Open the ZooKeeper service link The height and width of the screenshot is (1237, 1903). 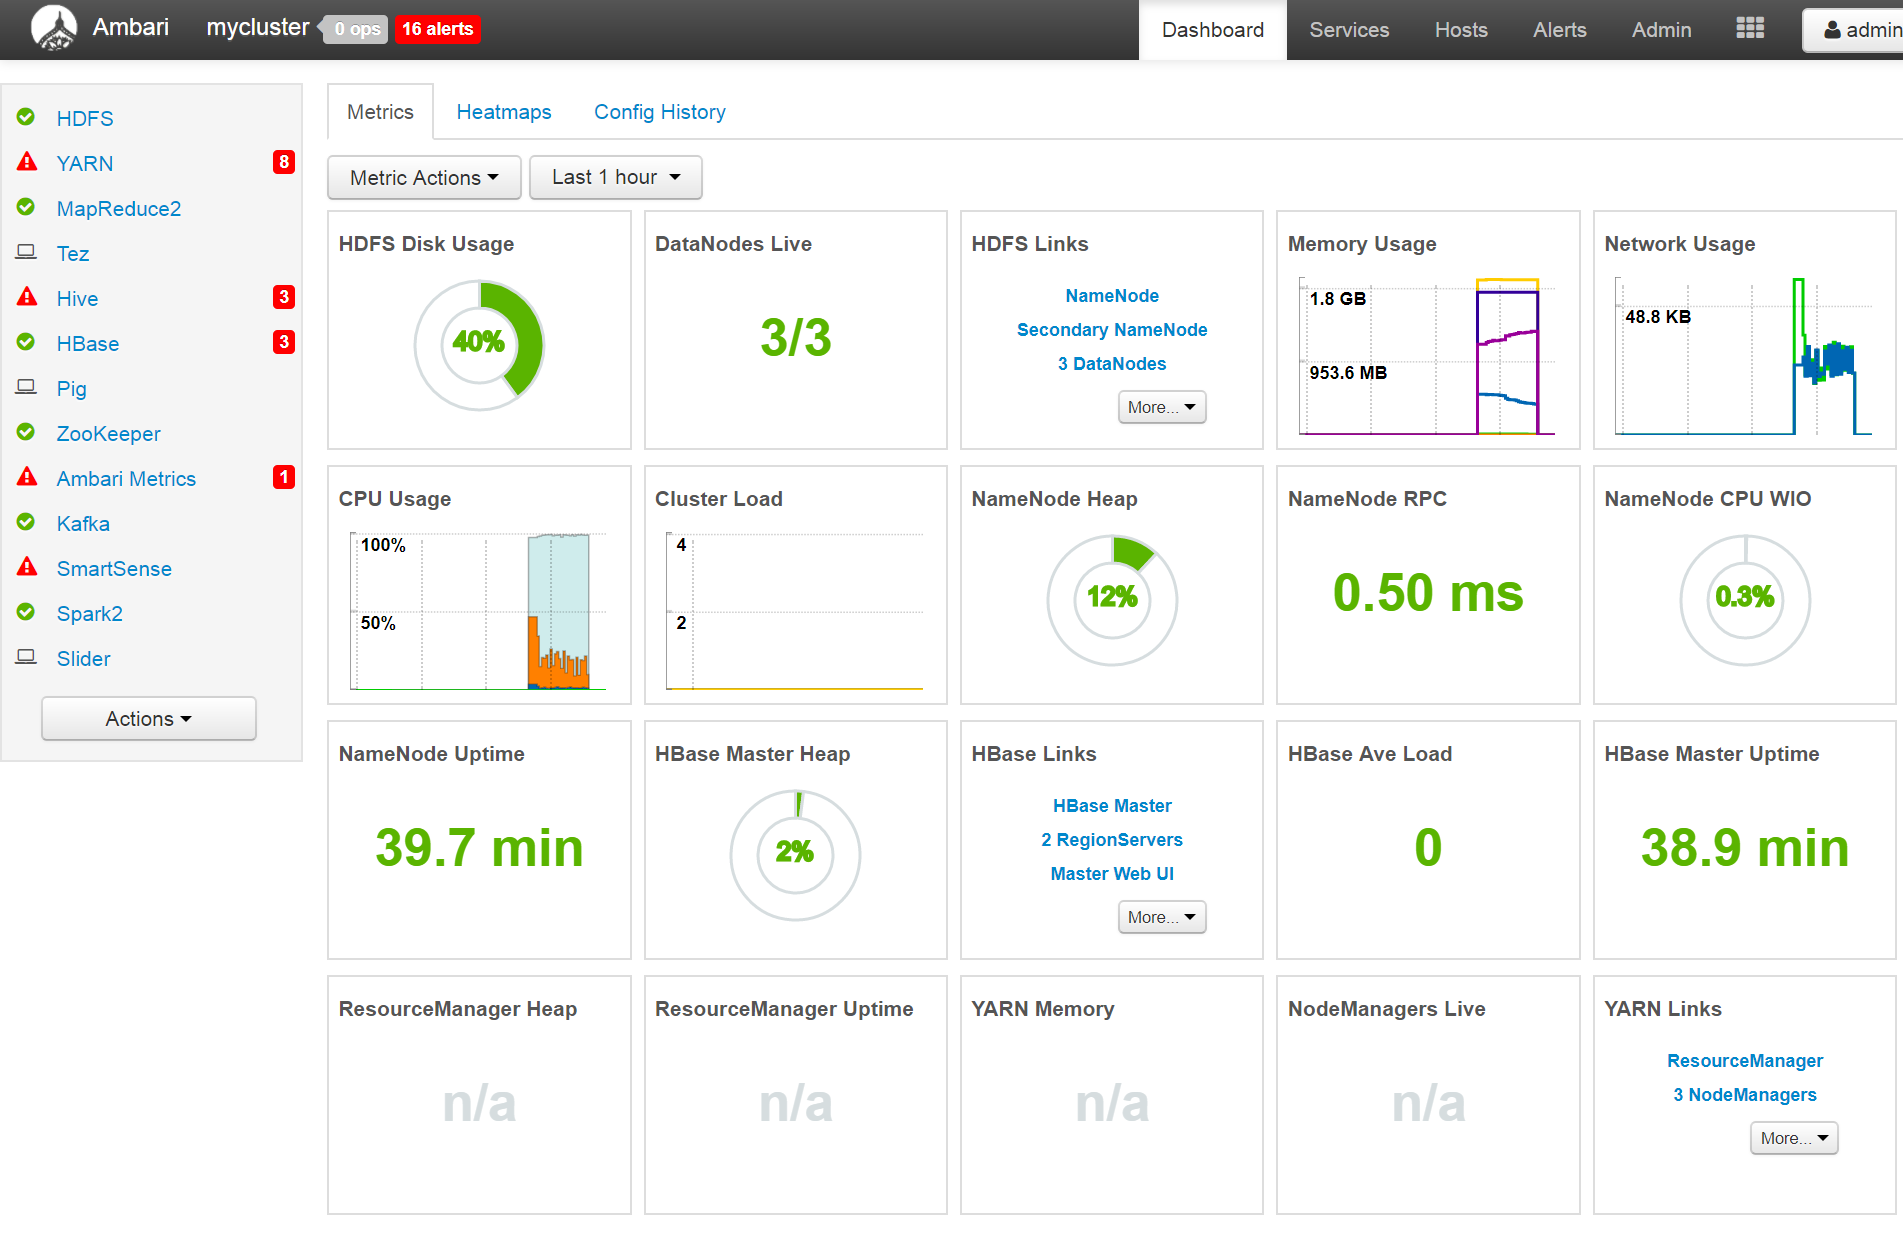click(x=108, y=433)
